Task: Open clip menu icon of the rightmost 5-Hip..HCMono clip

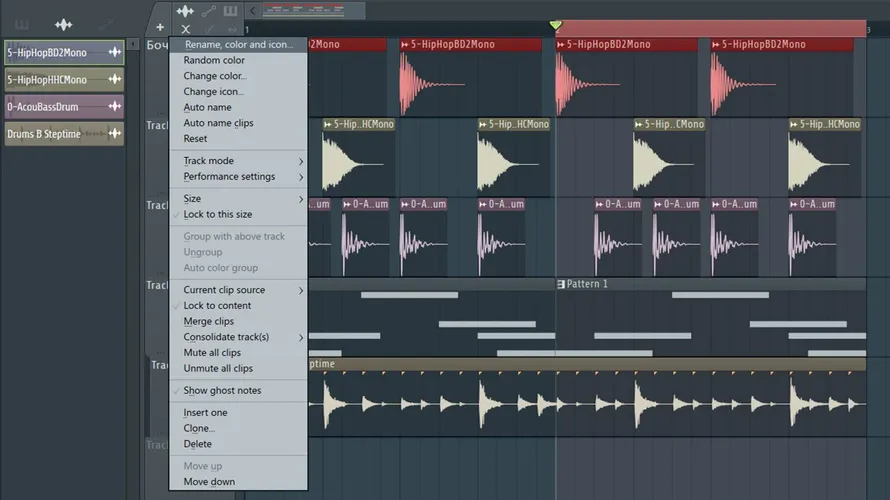Action: [794, 124]
